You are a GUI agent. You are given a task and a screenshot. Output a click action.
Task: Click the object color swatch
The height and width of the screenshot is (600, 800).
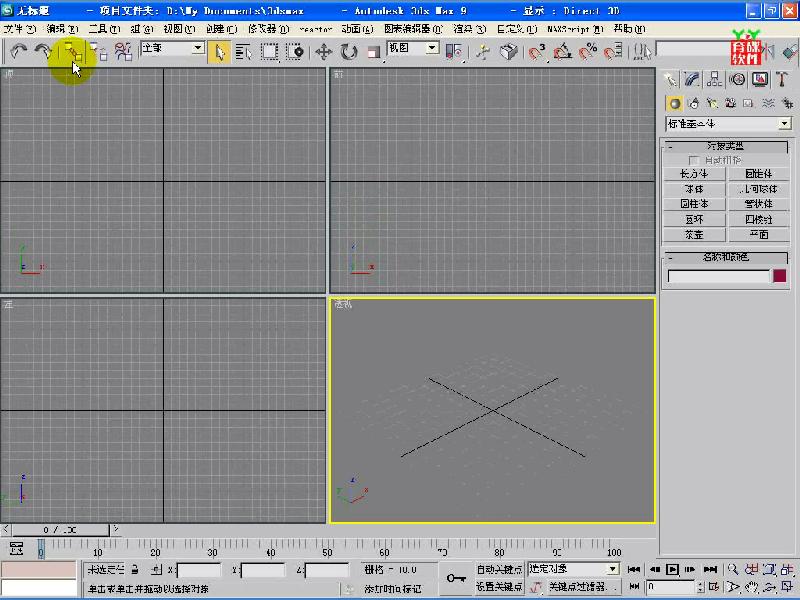(780, 276)
